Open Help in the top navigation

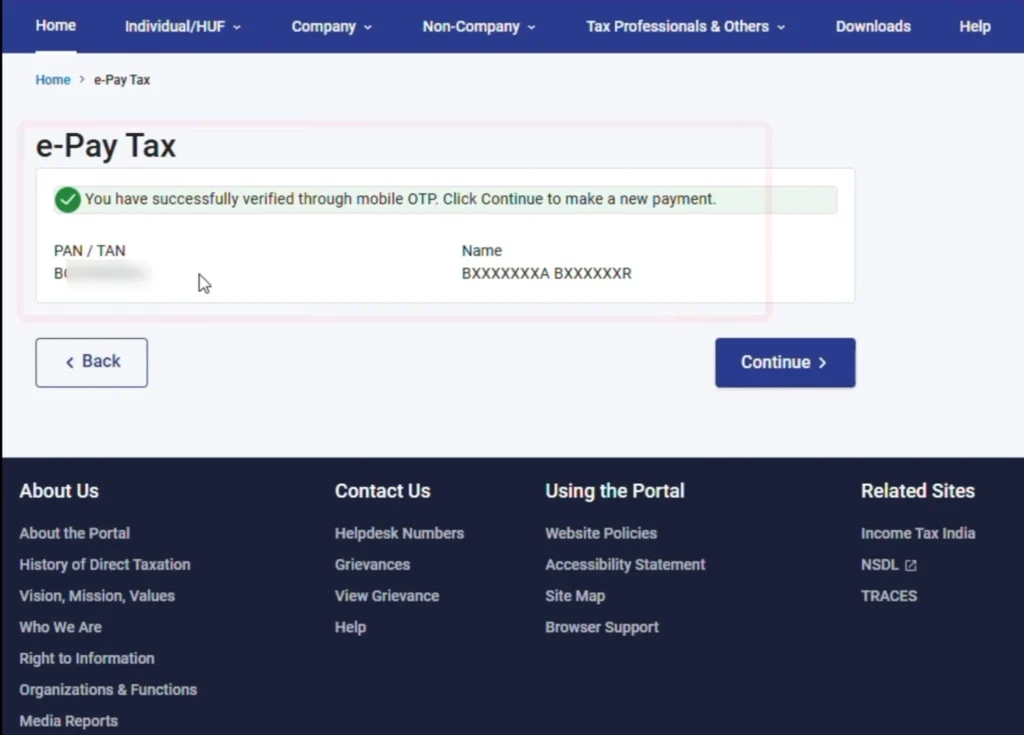click(x=974, y=27)
